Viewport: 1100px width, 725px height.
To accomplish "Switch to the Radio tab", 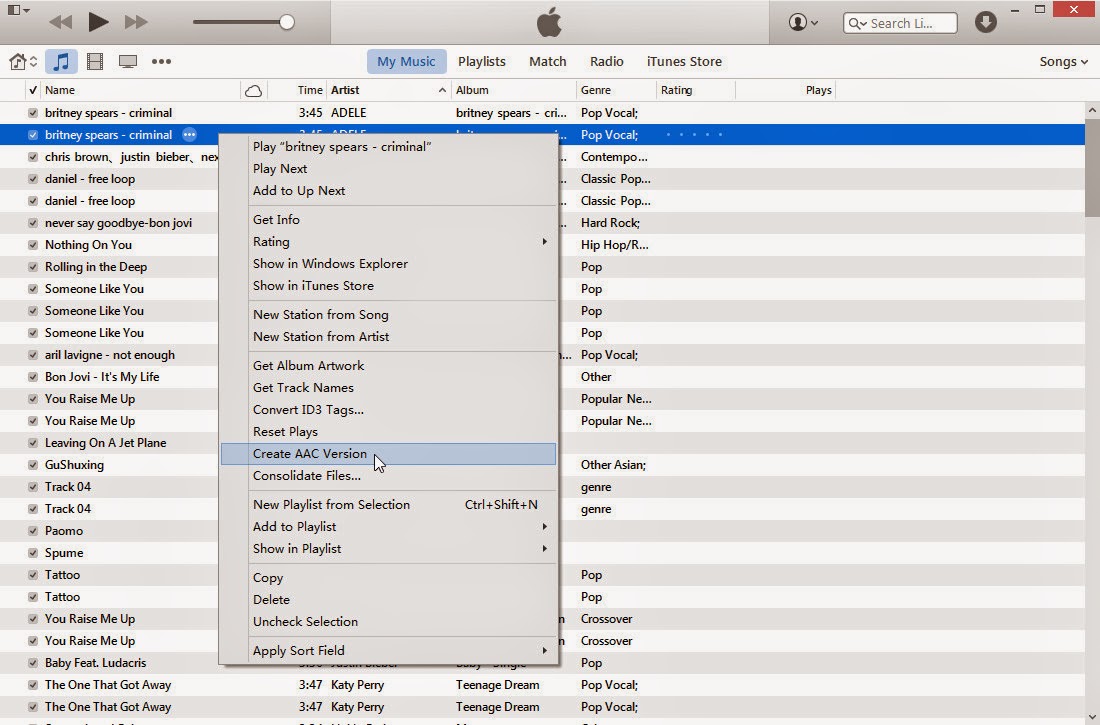I will click(607, 62).
